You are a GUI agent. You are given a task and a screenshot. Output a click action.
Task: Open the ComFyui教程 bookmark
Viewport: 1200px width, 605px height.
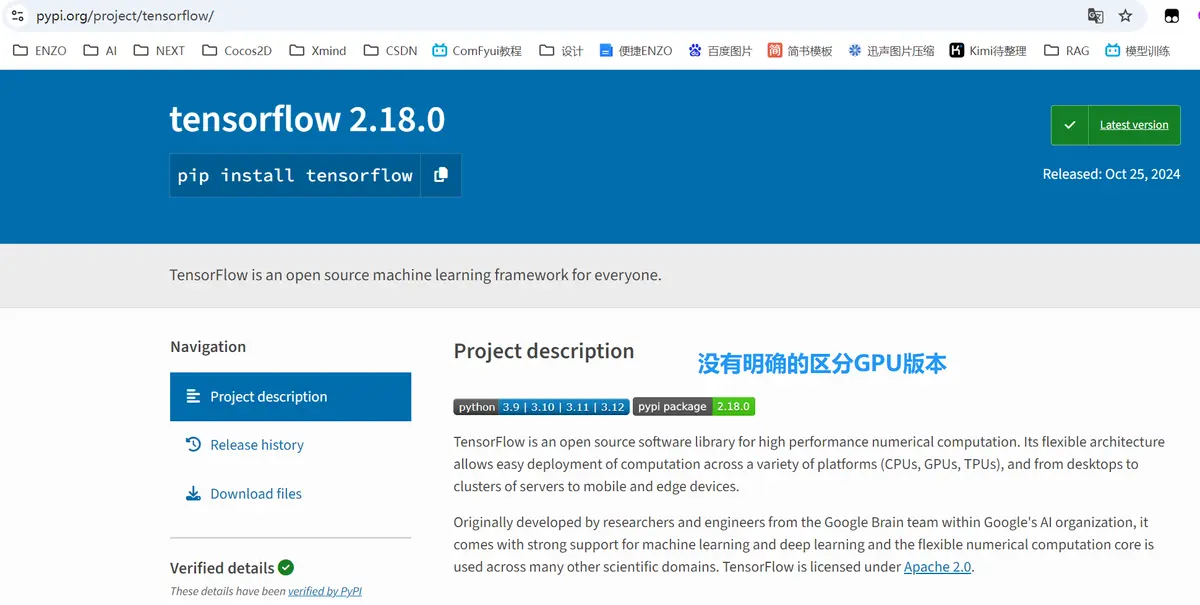(x=477, y=50)
